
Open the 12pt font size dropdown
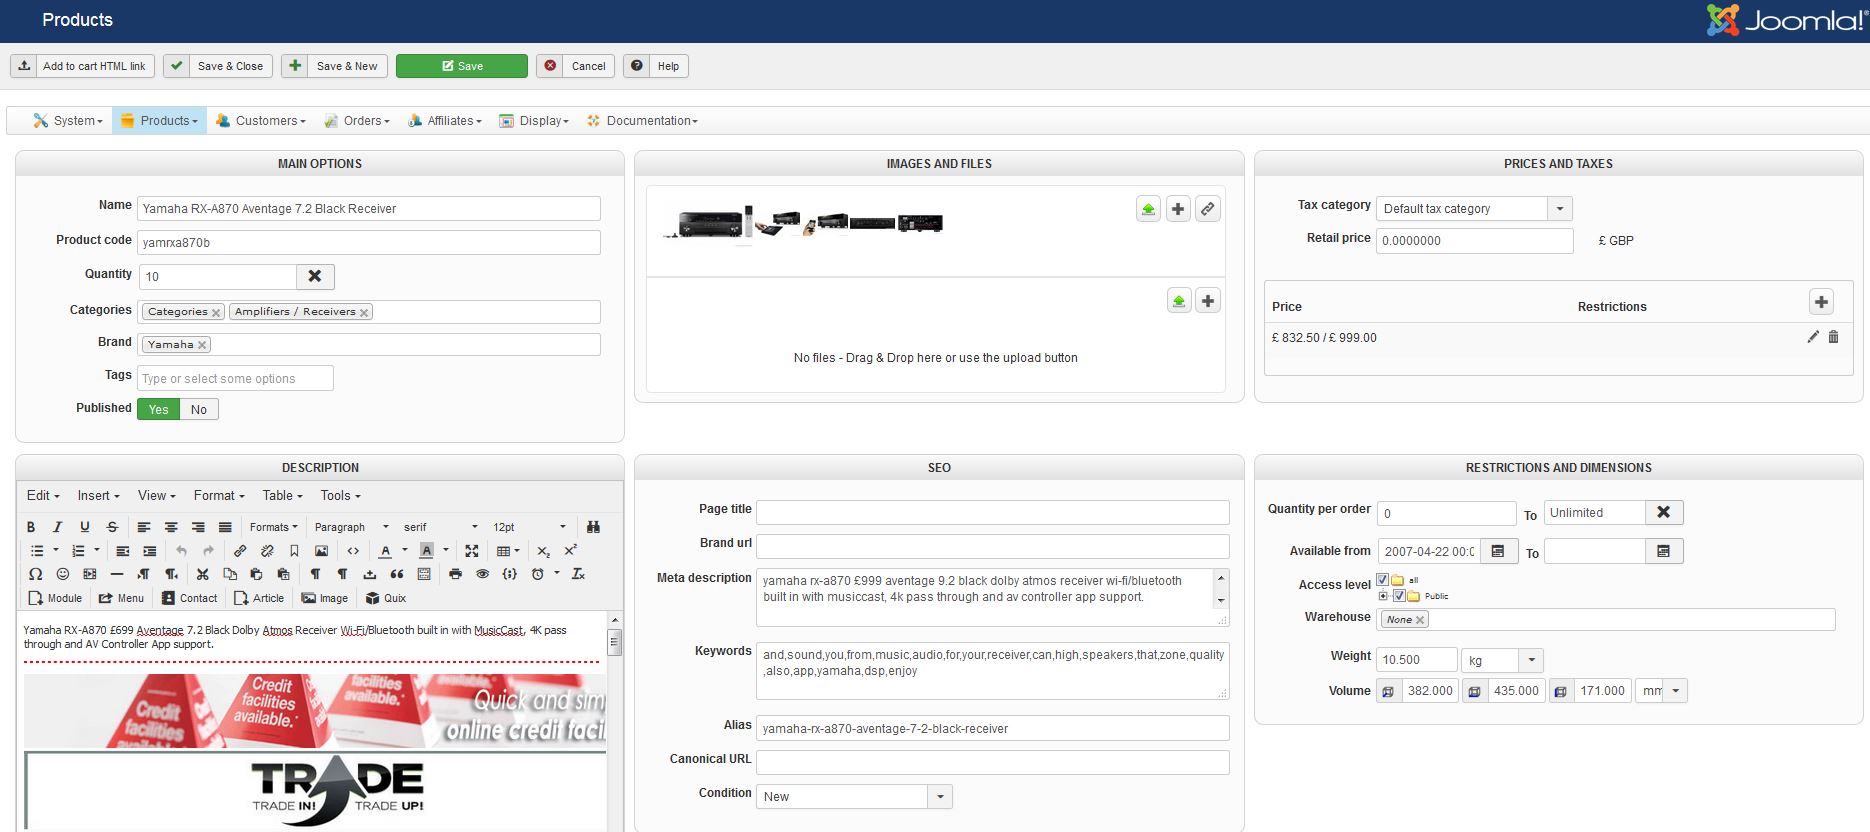click(530, 527)
